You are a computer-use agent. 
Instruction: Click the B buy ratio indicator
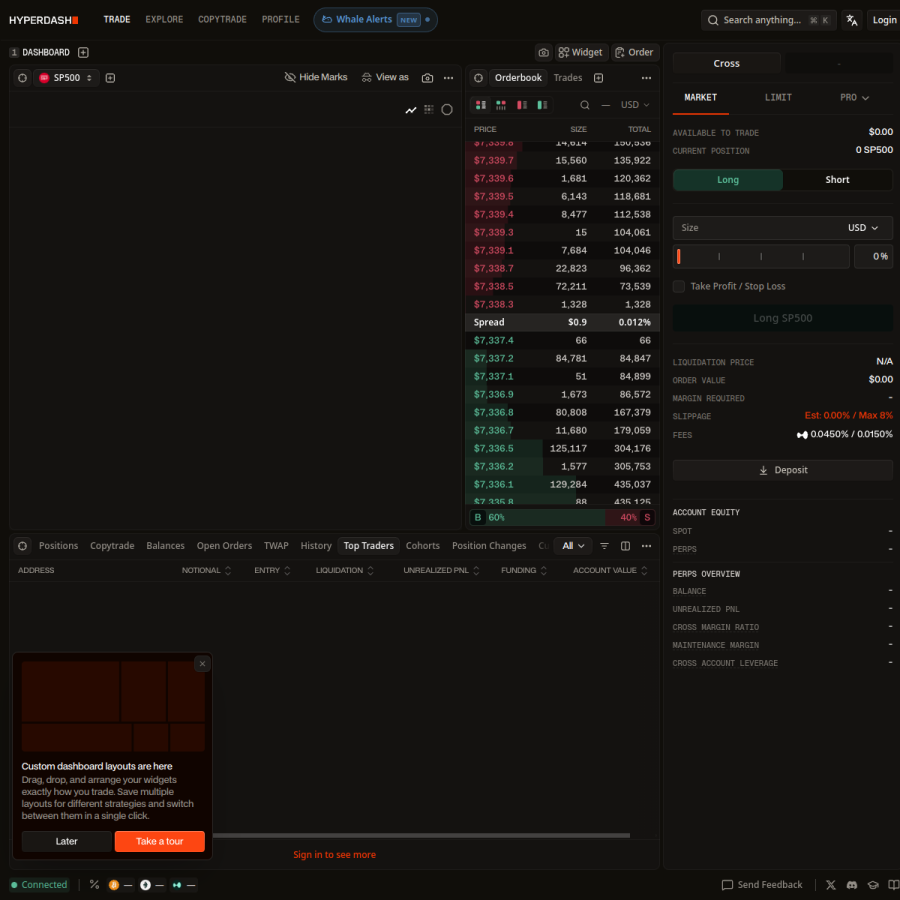pos(478,517)
